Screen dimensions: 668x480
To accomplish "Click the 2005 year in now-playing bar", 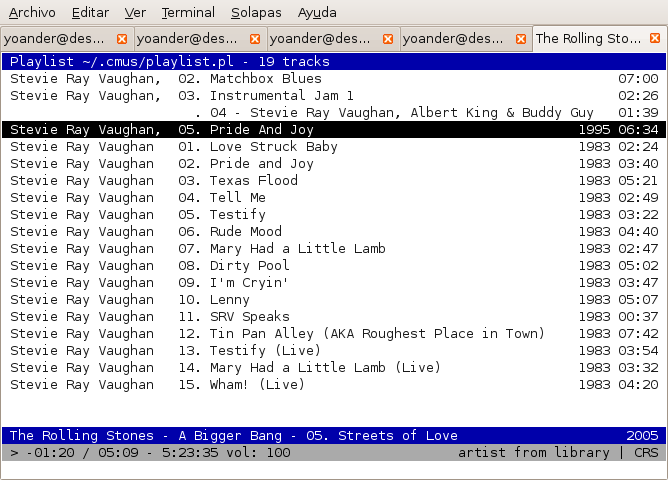I will coord(642,436).
